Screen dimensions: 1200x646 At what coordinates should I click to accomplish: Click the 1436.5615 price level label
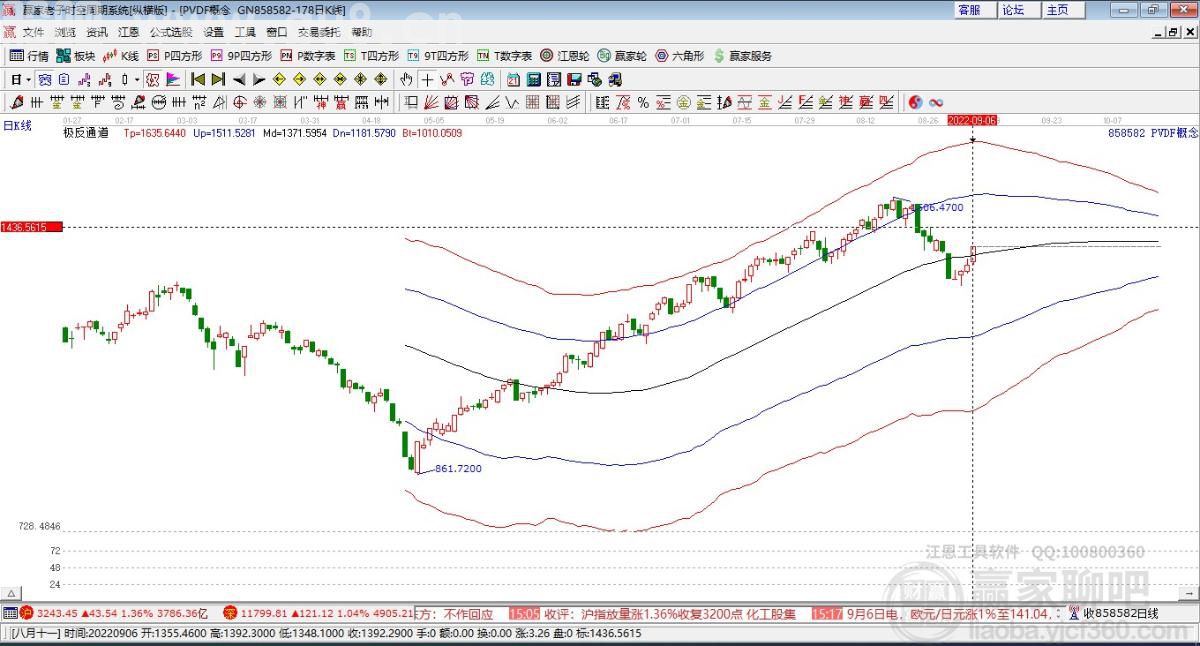(31, 228)
